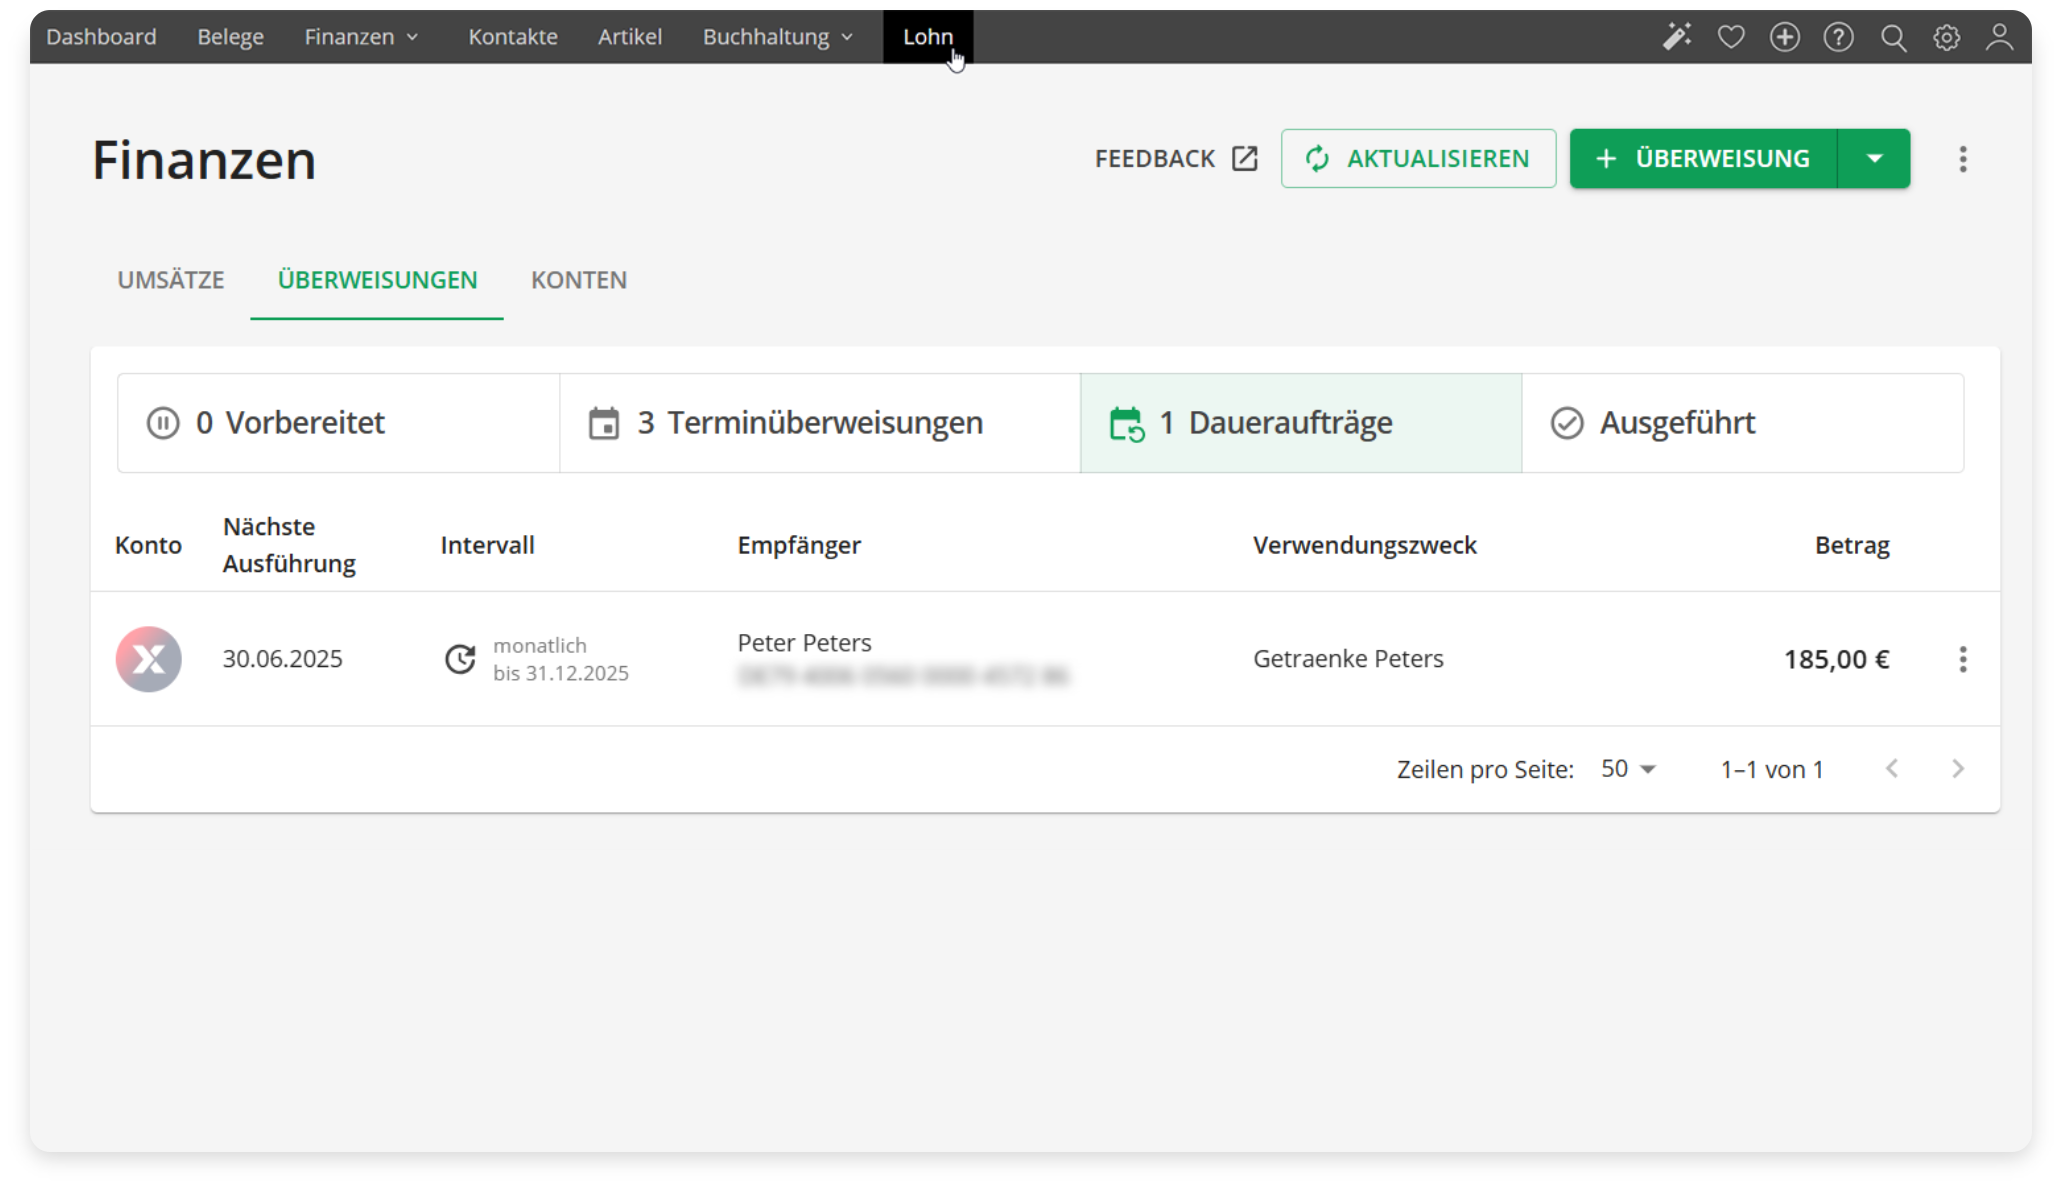Show the Ausgeführt transfers filter

click(x=1742, y=423)
